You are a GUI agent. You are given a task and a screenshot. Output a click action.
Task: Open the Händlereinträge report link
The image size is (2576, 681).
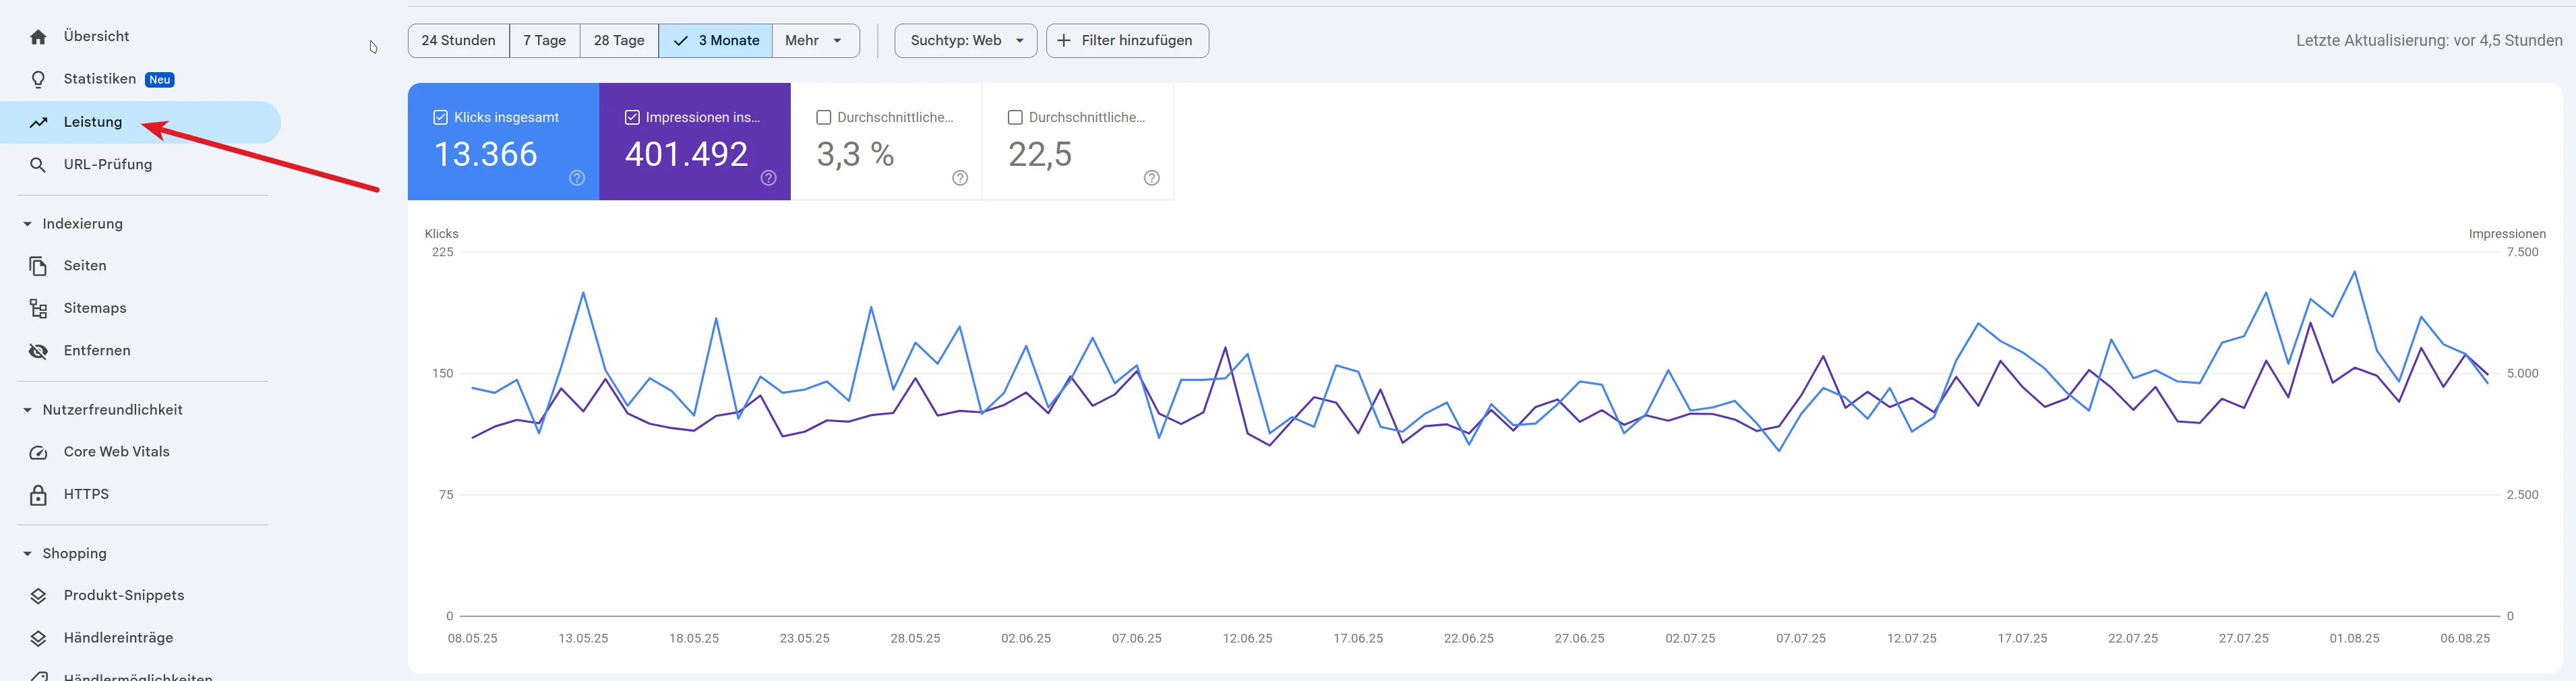coord(118,638)
